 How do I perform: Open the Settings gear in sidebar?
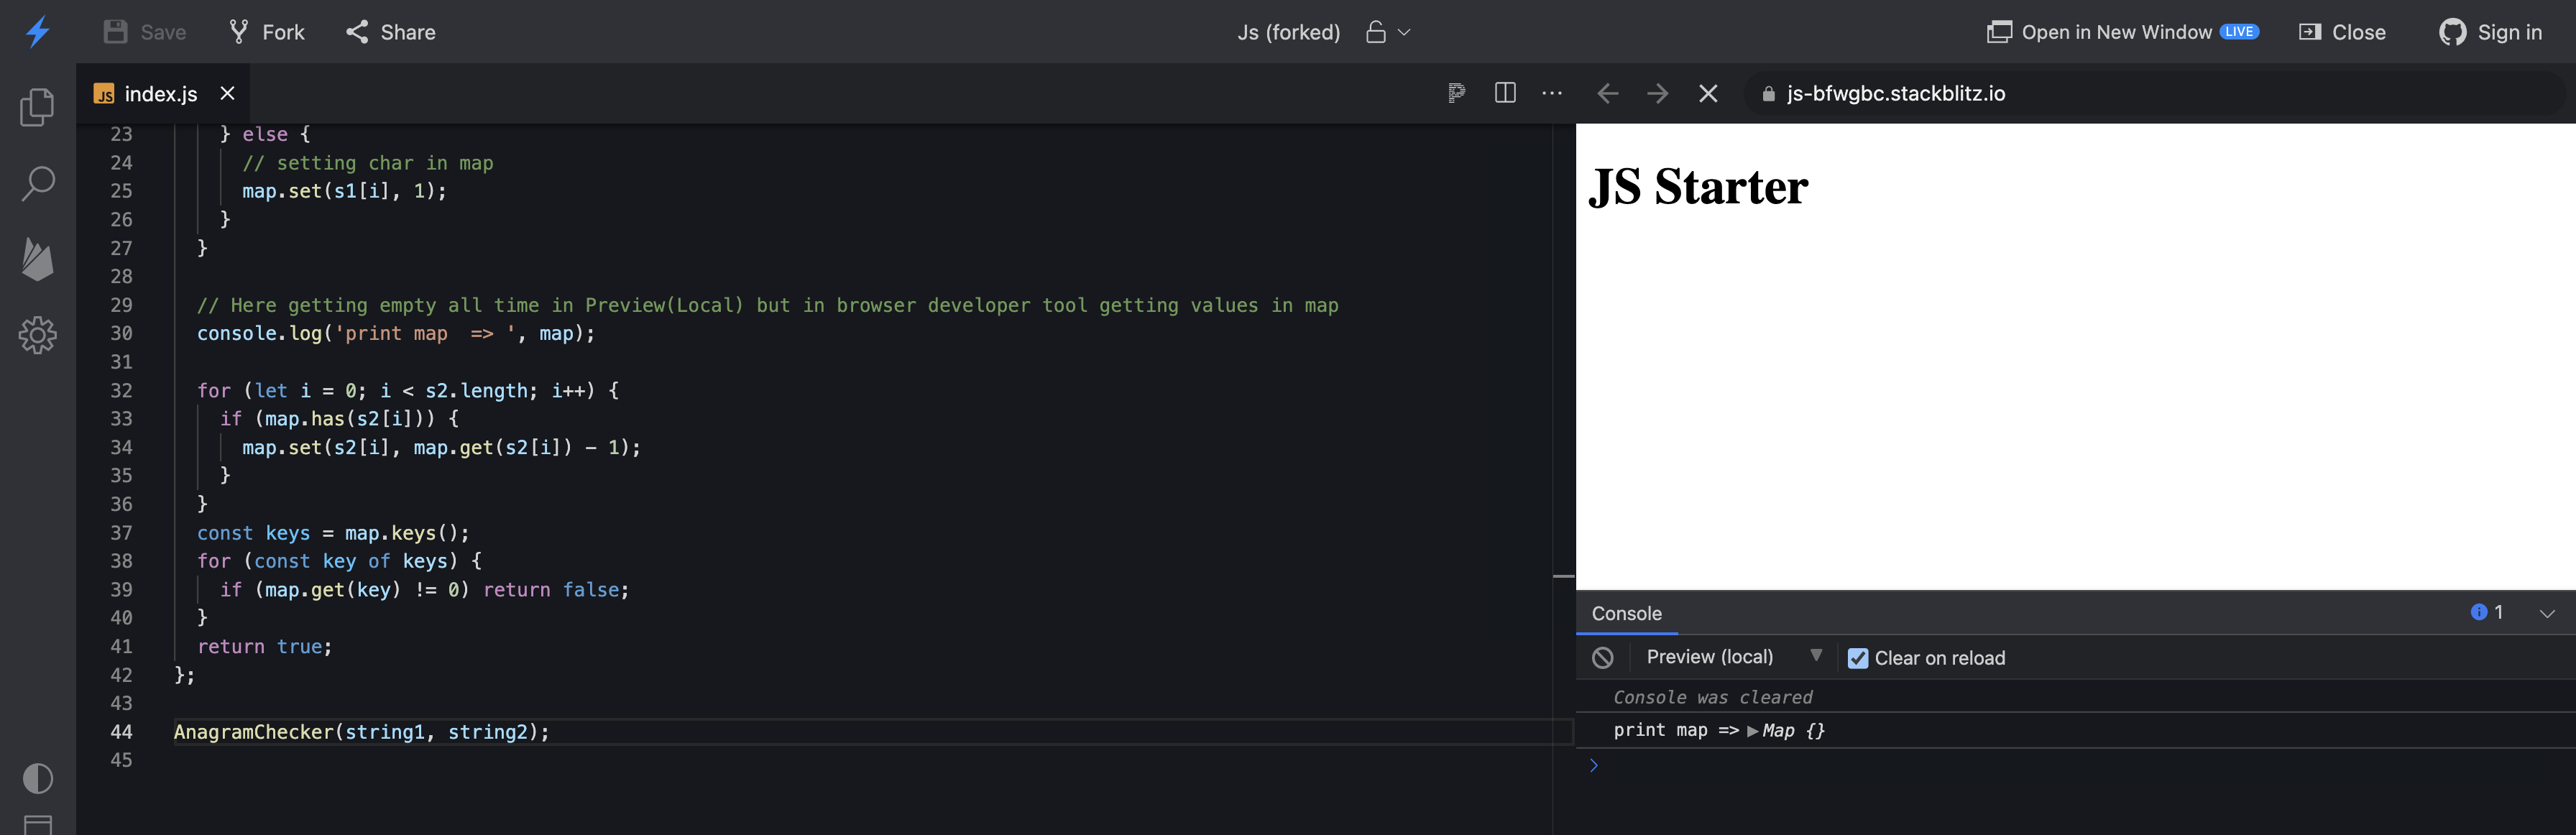(37, 335)
